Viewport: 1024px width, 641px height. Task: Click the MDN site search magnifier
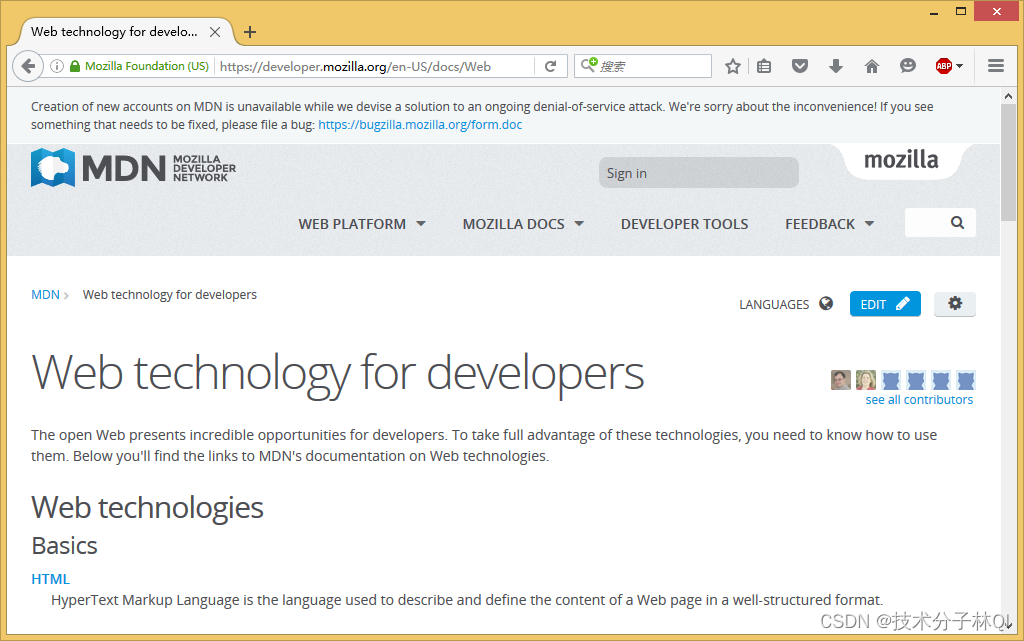coord(957,223)
